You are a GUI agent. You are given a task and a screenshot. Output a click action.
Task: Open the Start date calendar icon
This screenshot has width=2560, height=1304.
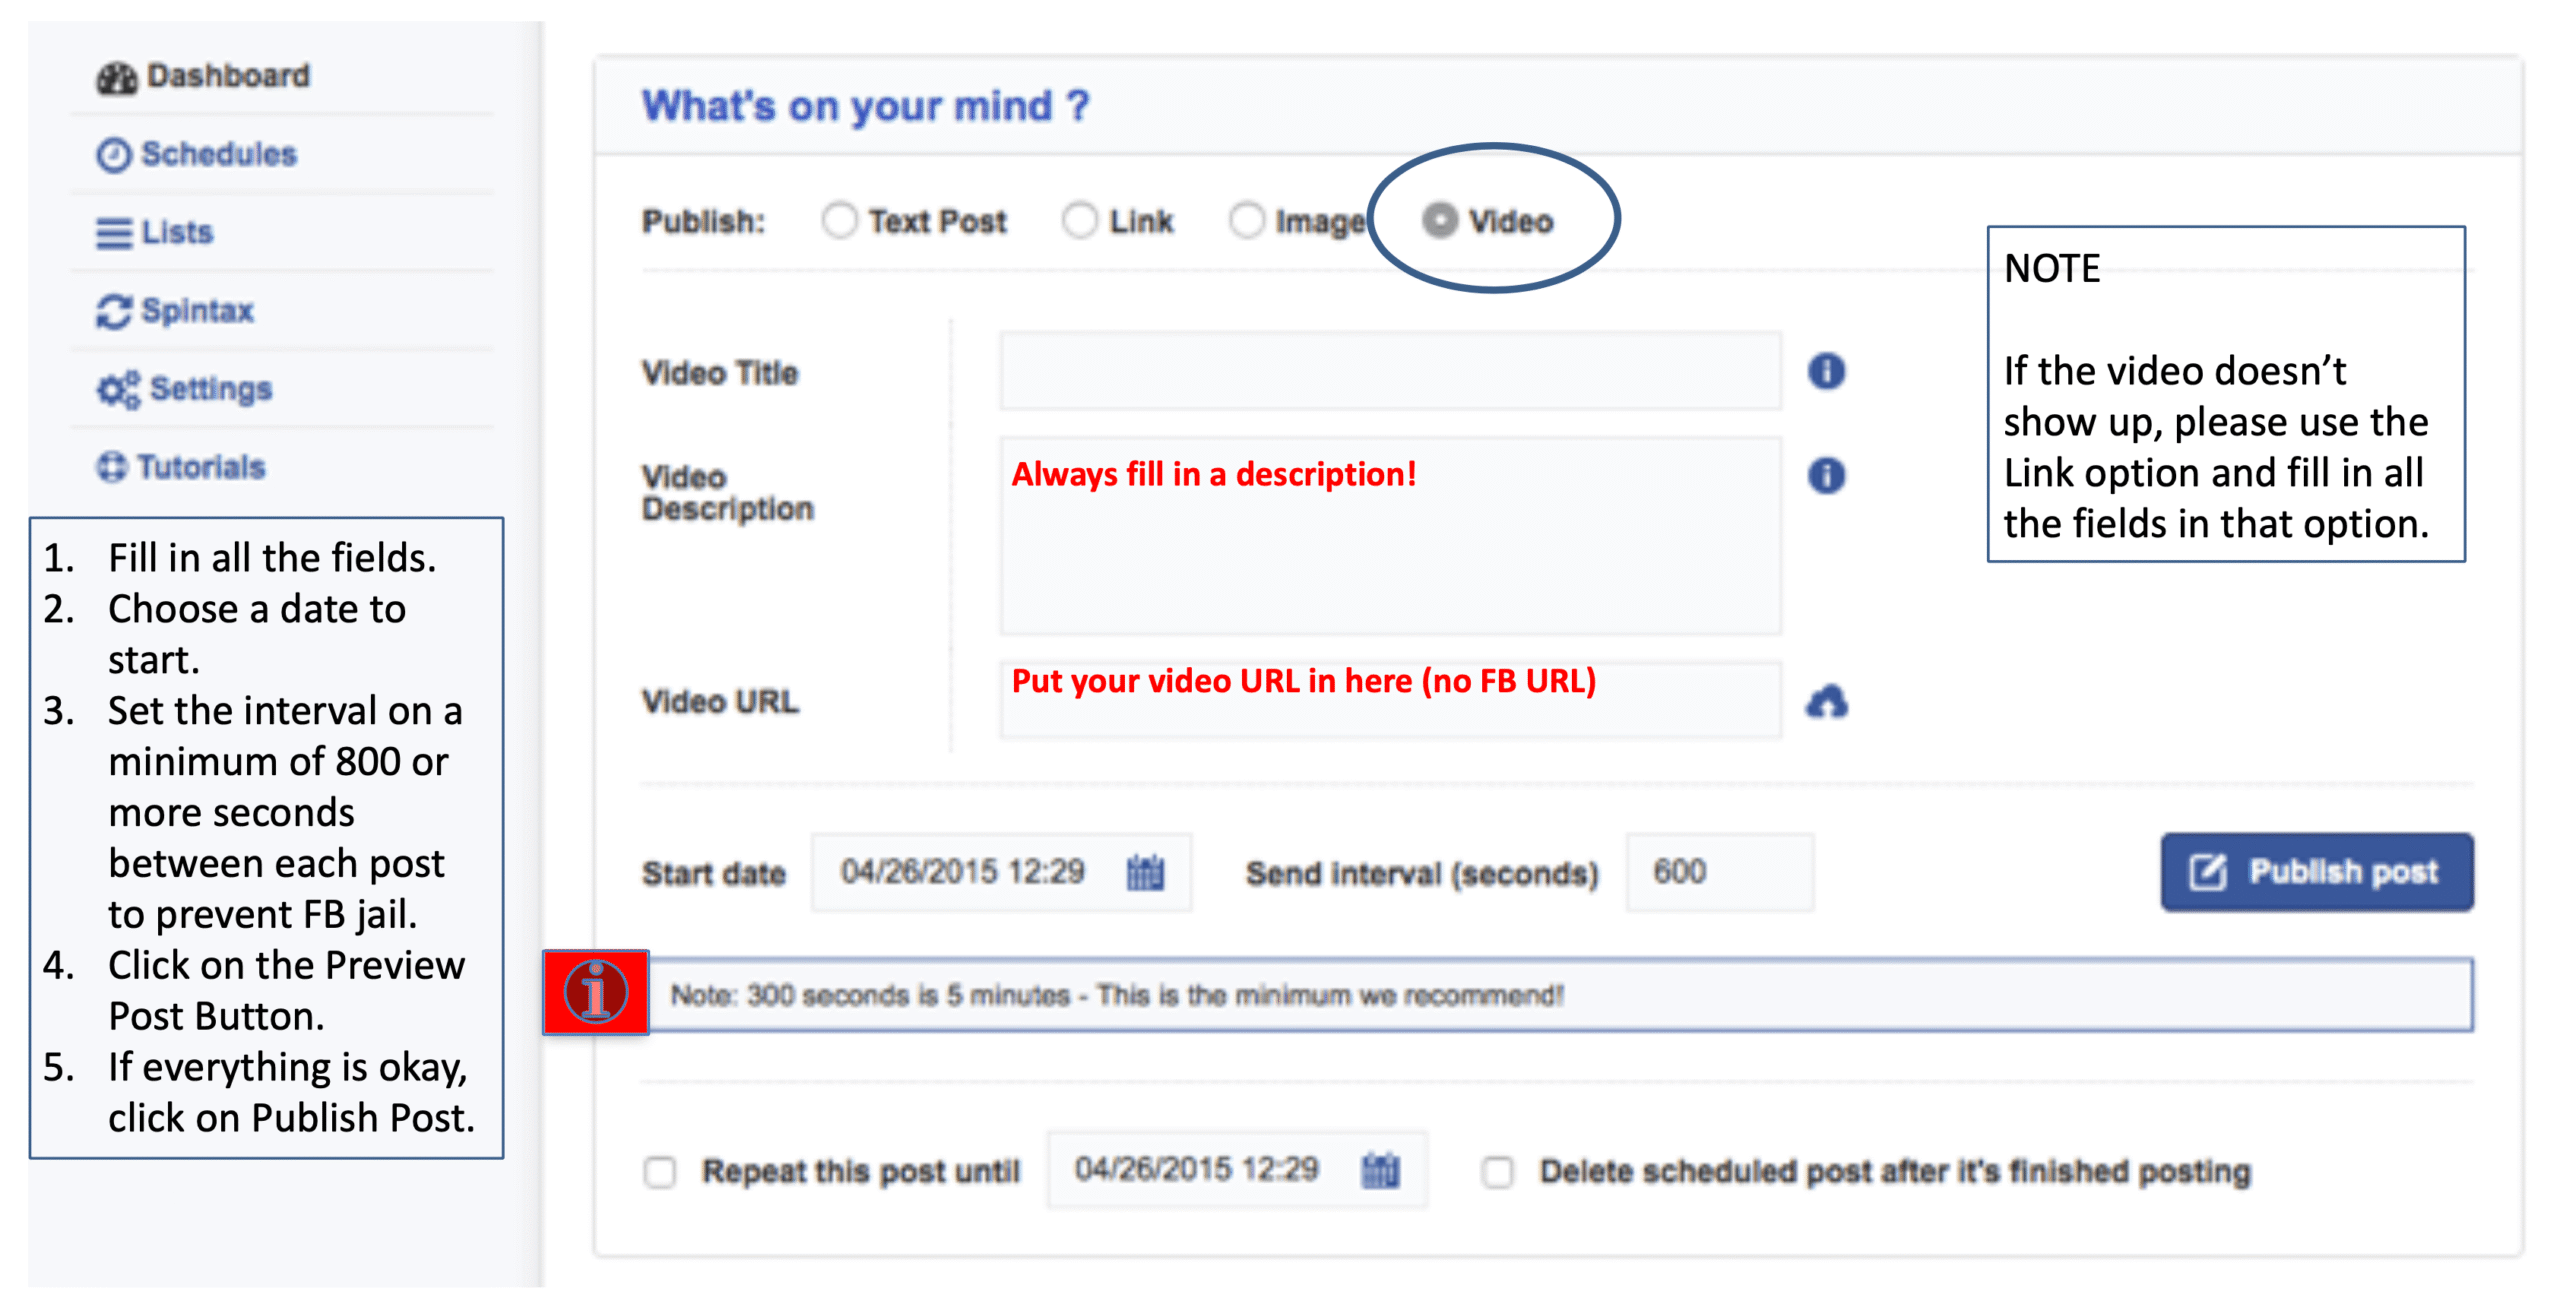1144,872
